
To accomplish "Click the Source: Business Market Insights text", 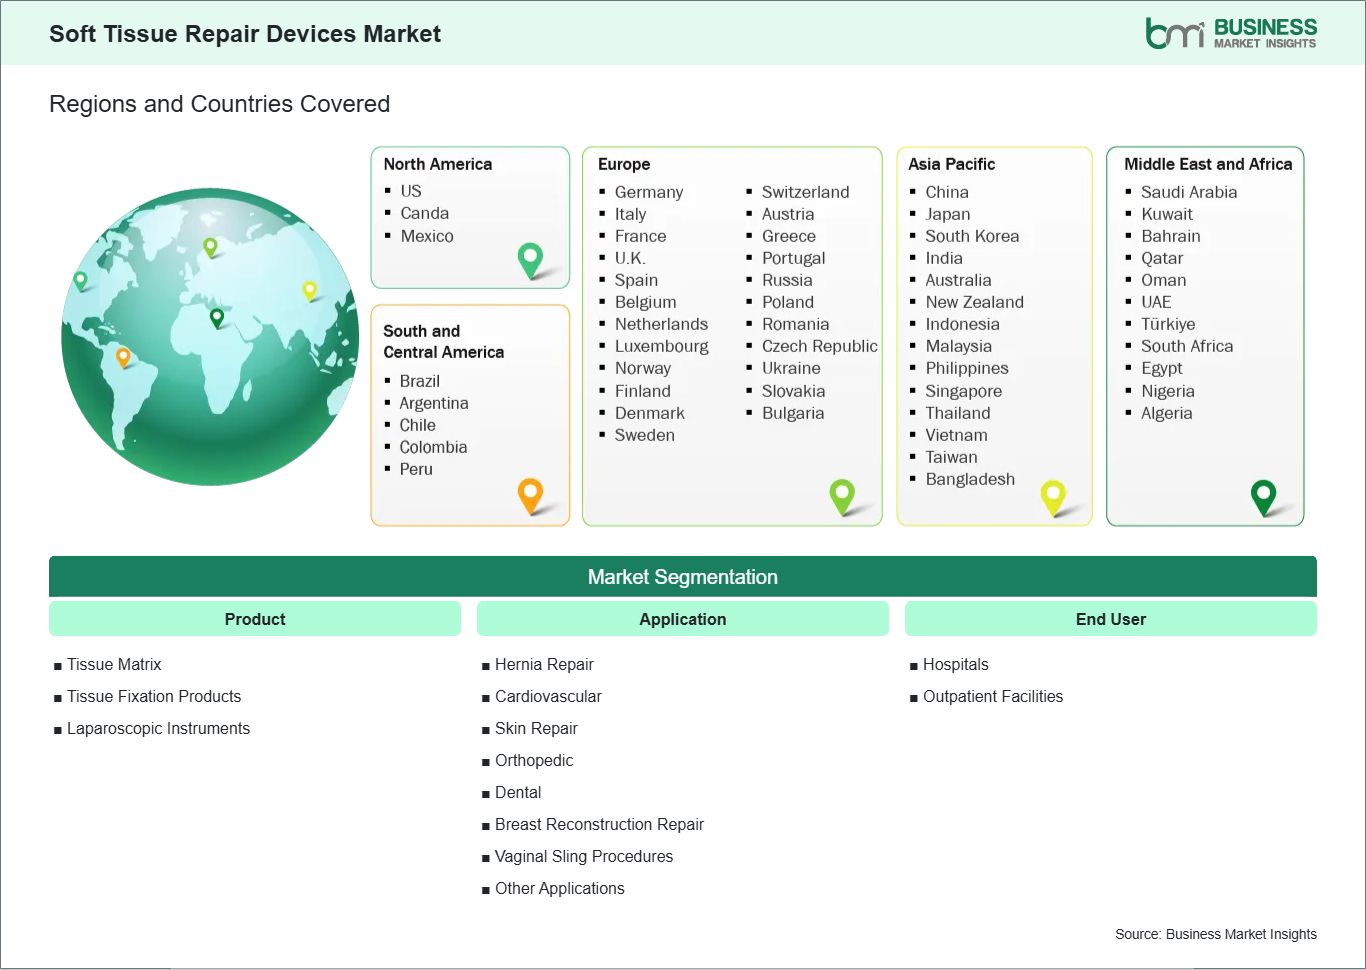I will coord(1215,934).
